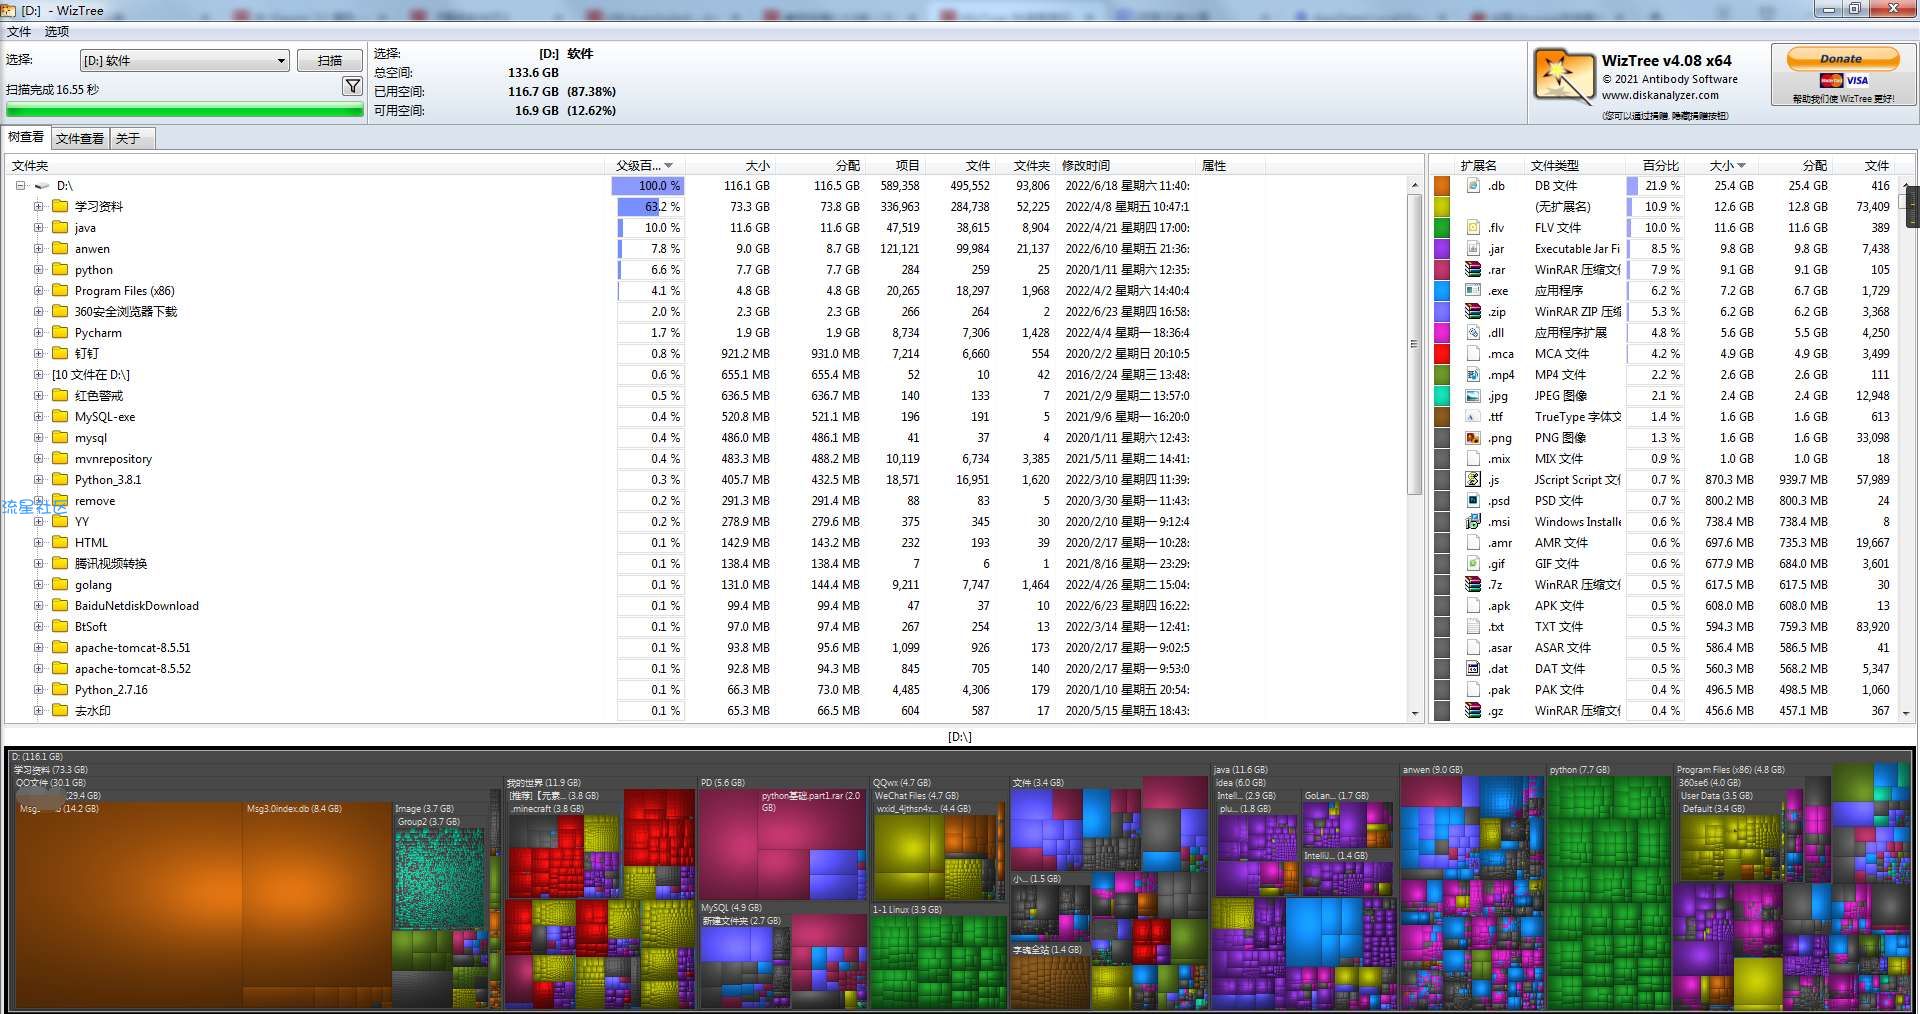Viewport: 1920px width, 1014px height.
Task: Click the .png file type icon
Action: pyautogui.click(x=1473, y=437)
